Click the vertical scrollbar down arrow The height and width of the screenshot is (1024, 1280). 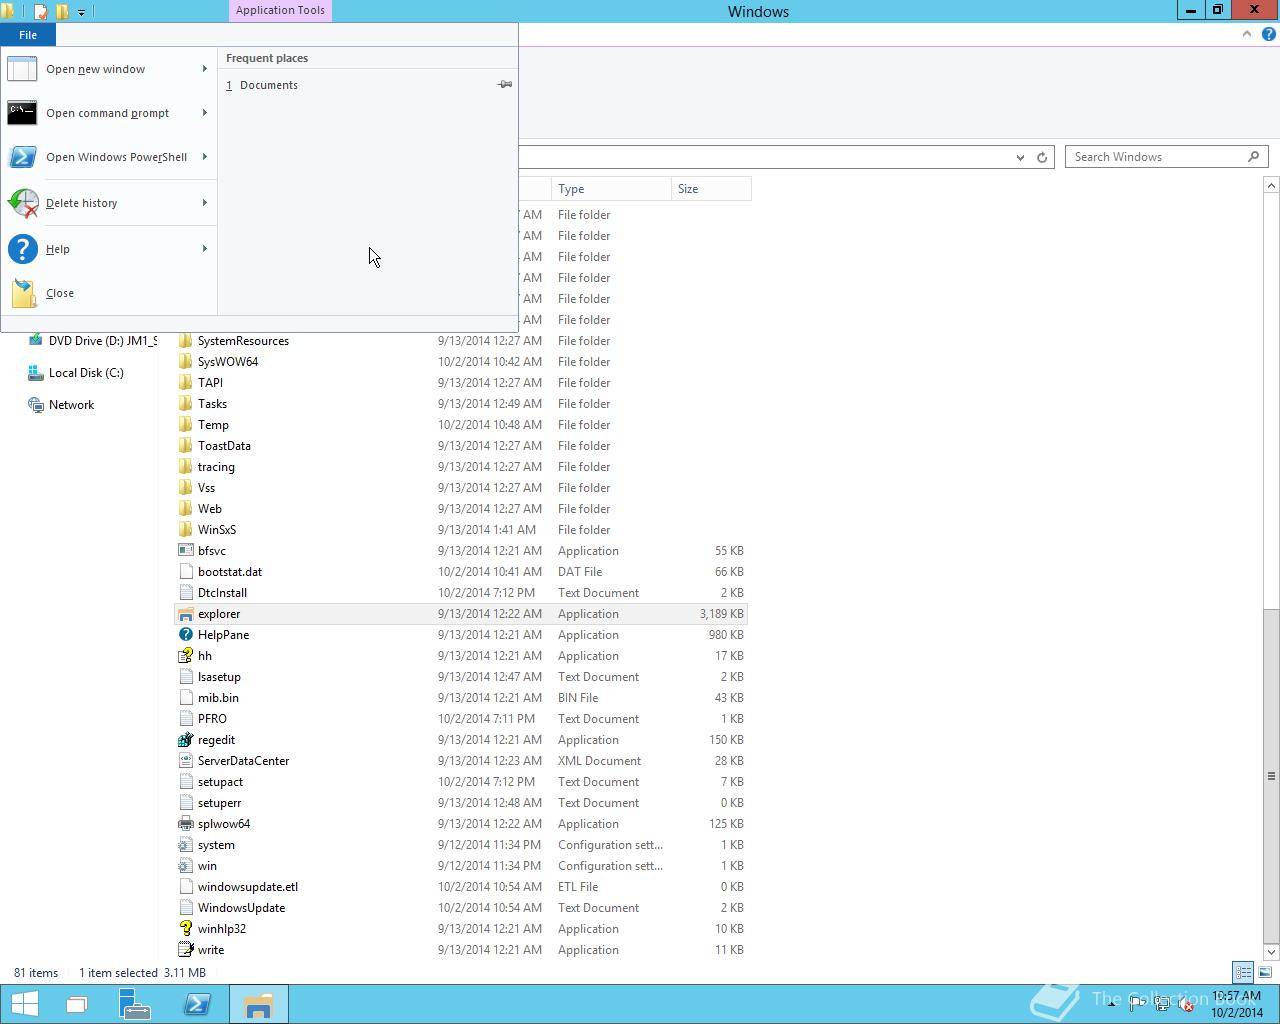coord(1271,951)
